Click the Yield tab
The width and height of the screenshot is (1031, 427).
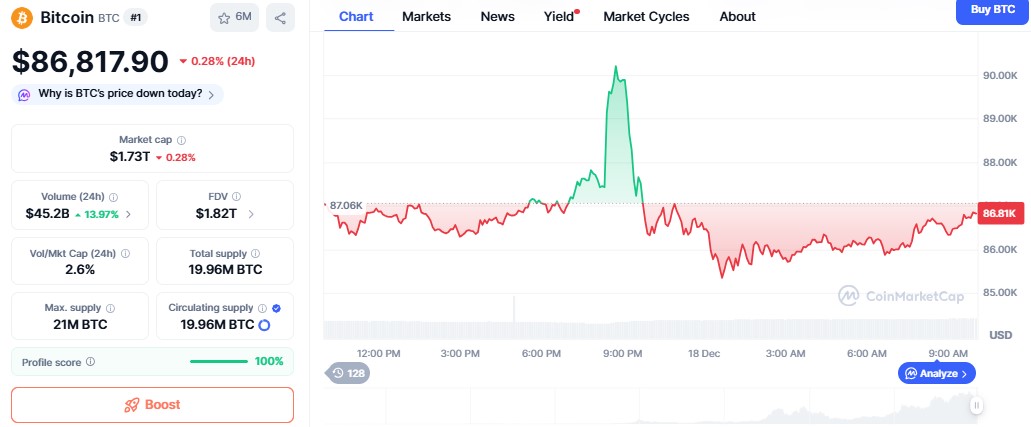559,16
